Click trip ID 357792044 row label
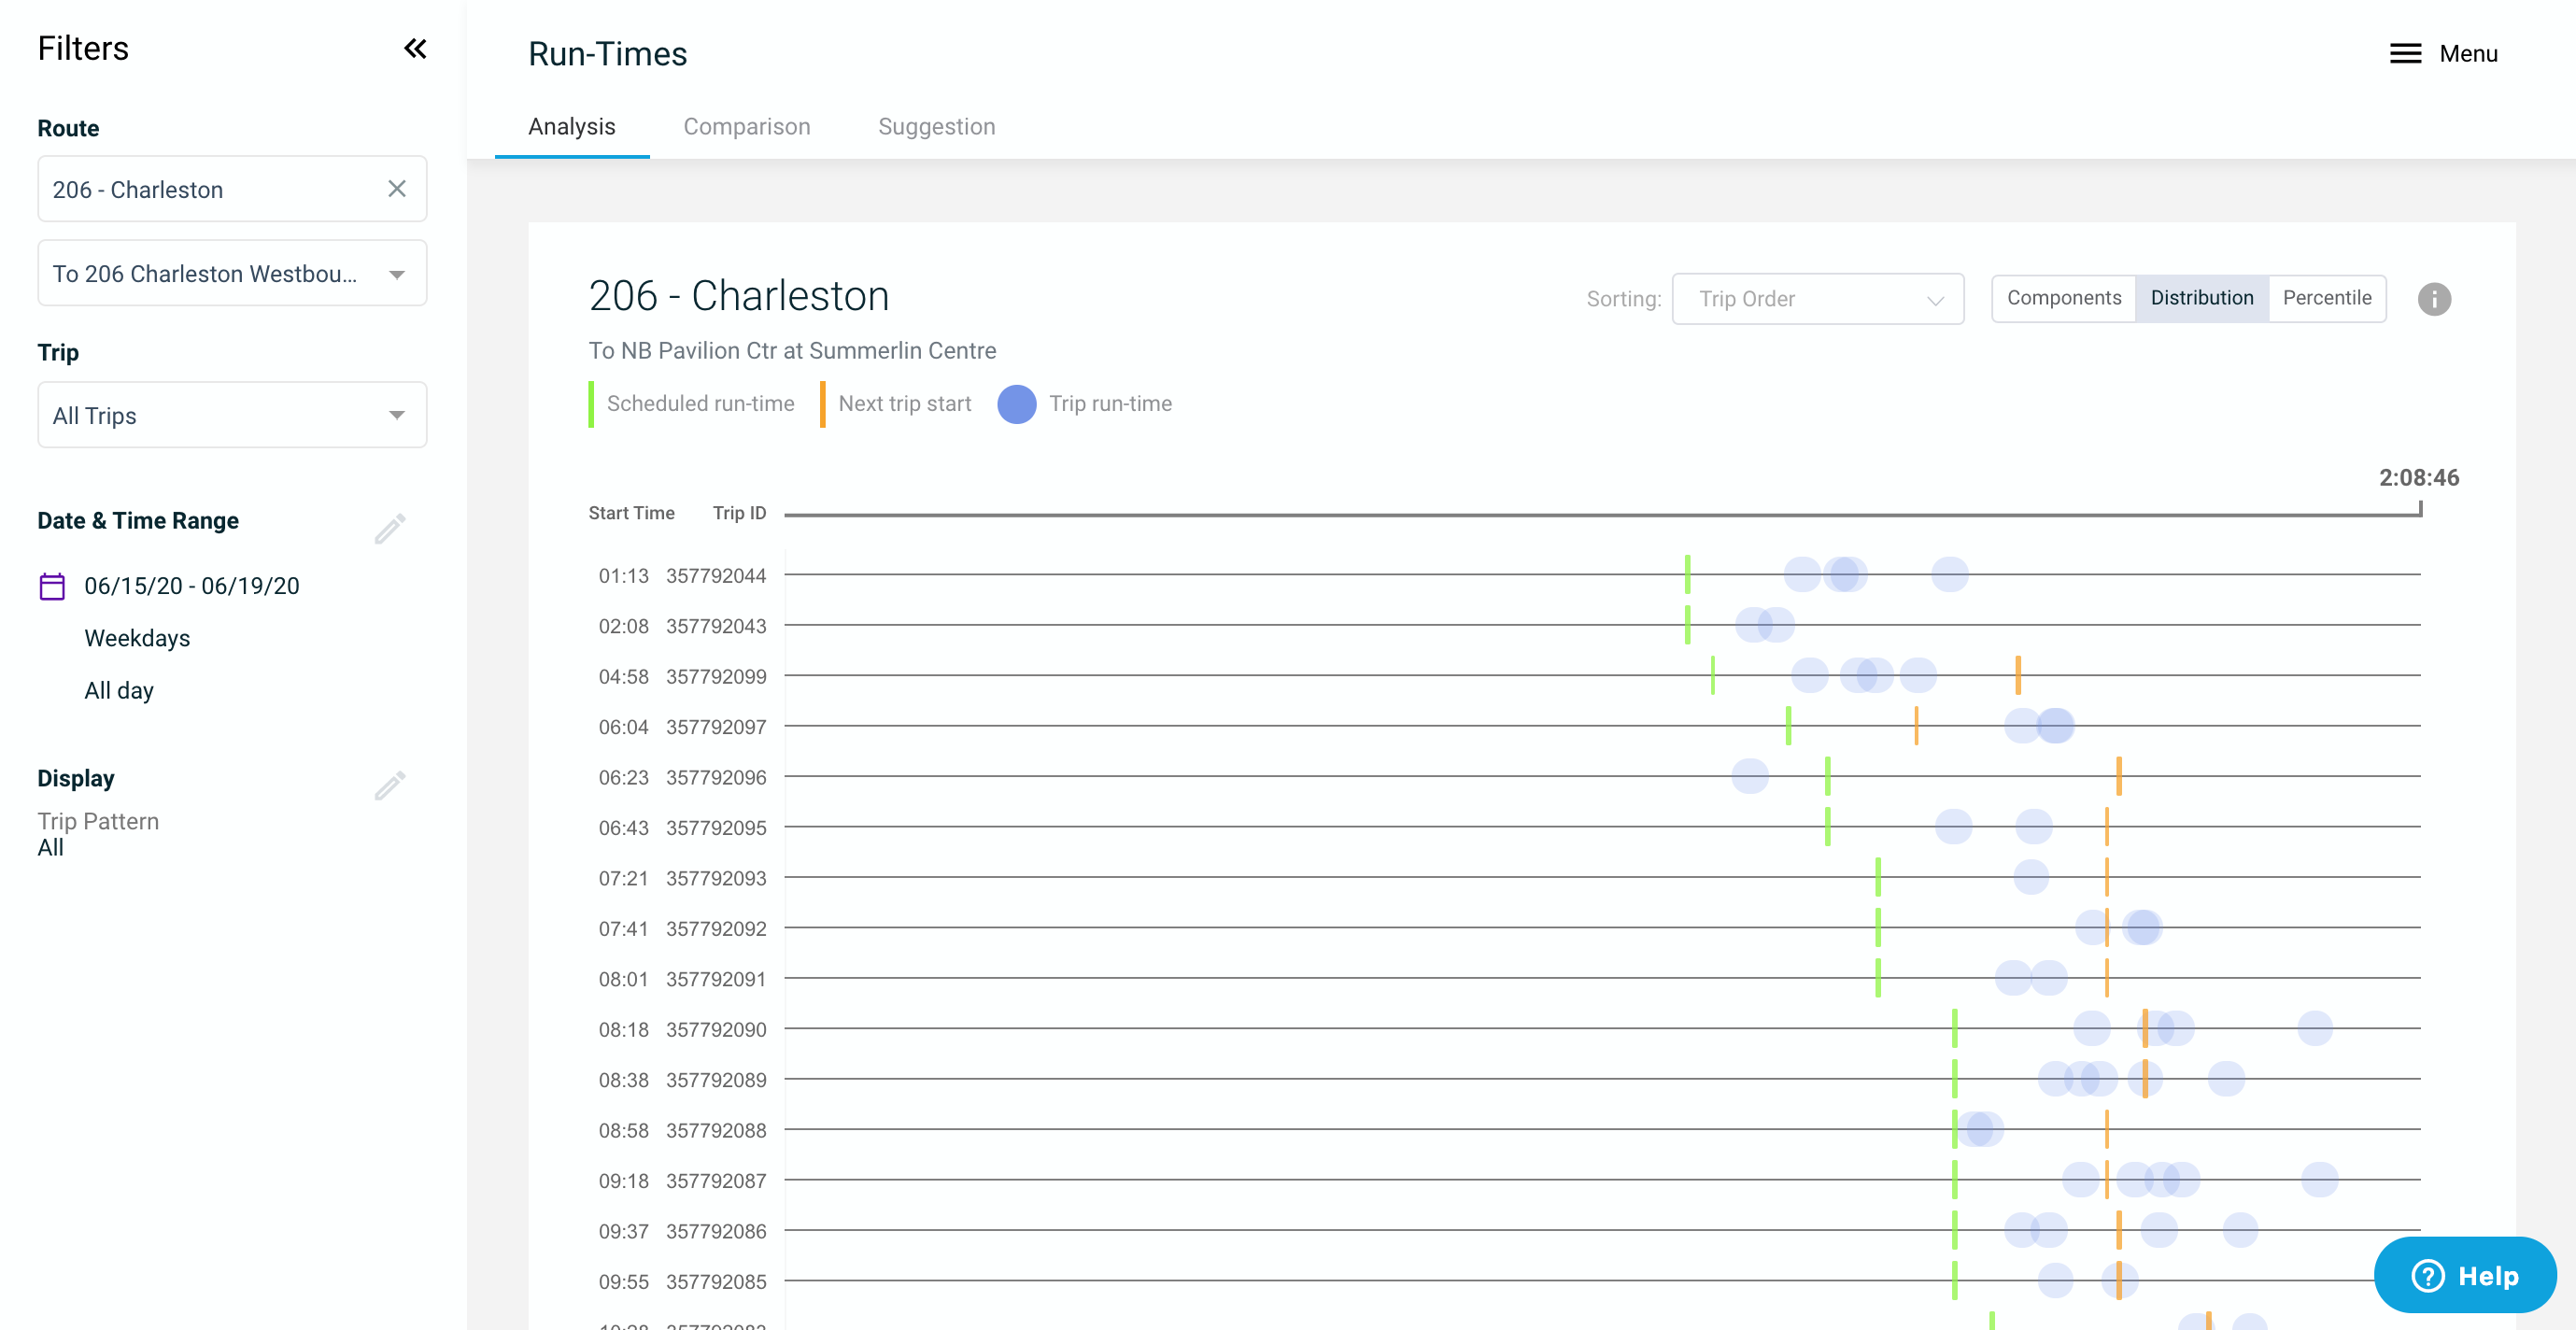Viewport: 2576px width, 1330px height. coord(716,576)
